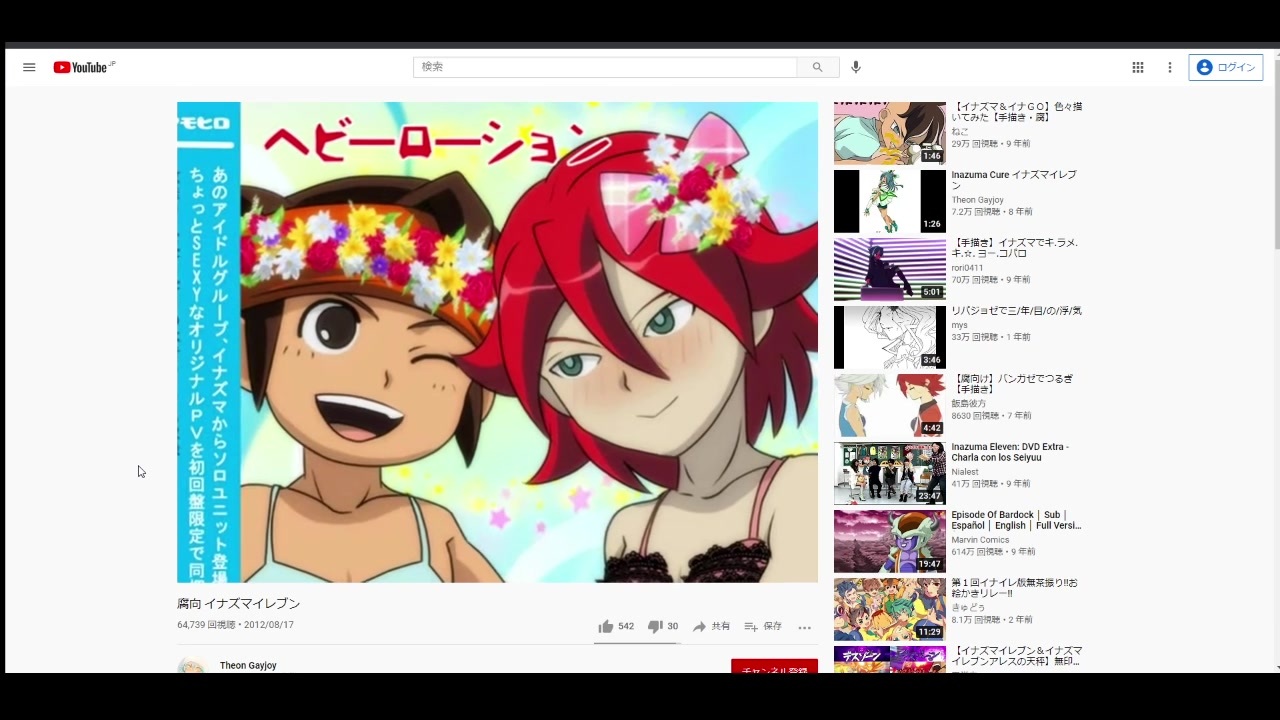
Task: Click the video player area
Action: (x=497, y=342)
